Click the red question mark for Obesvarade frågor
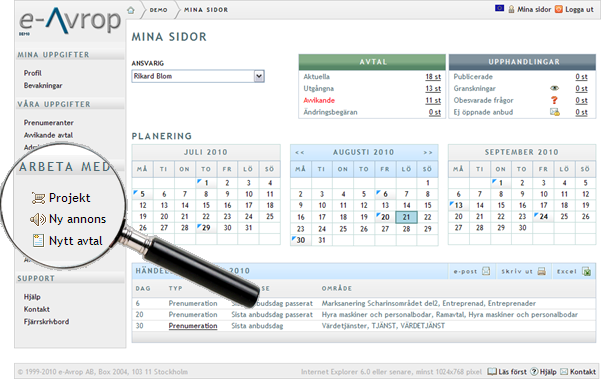 554,100
